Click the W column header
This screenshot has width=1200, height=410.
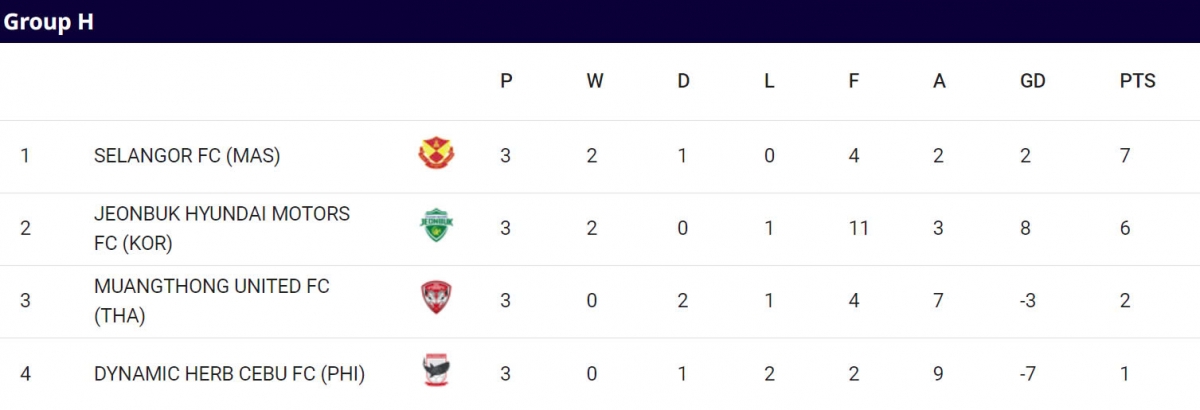pyautogui.click(x=595, y=82)
